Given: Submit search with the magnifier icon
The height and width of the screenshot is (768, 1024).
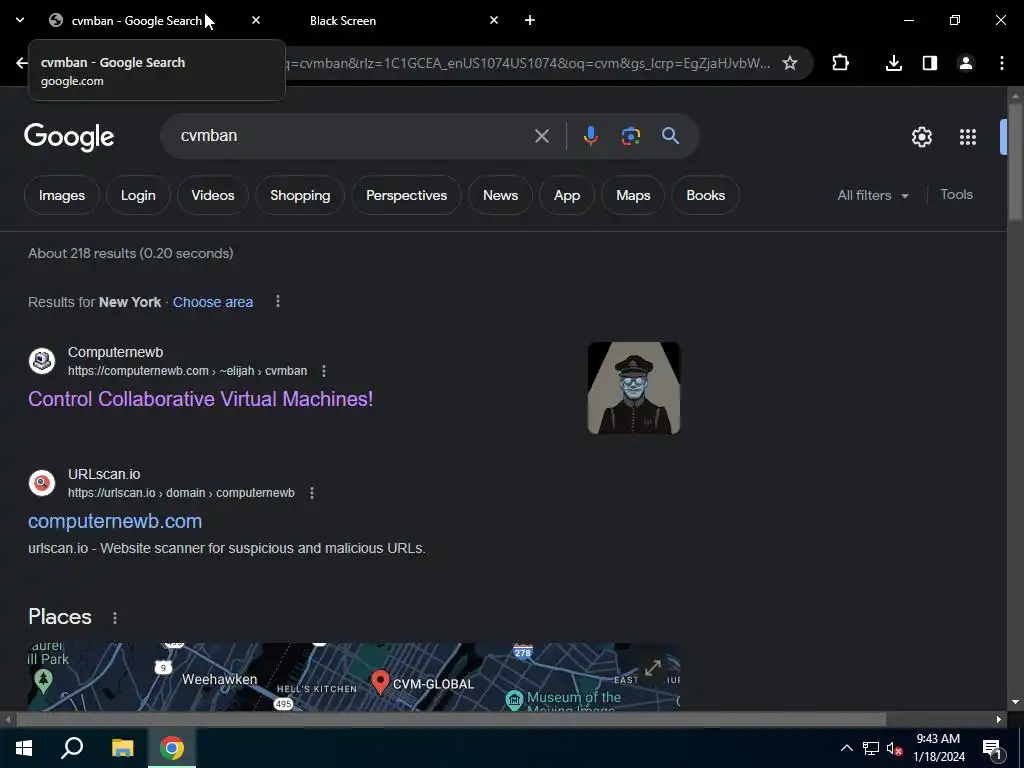Looking at the screenshot, I should [670, 136].
